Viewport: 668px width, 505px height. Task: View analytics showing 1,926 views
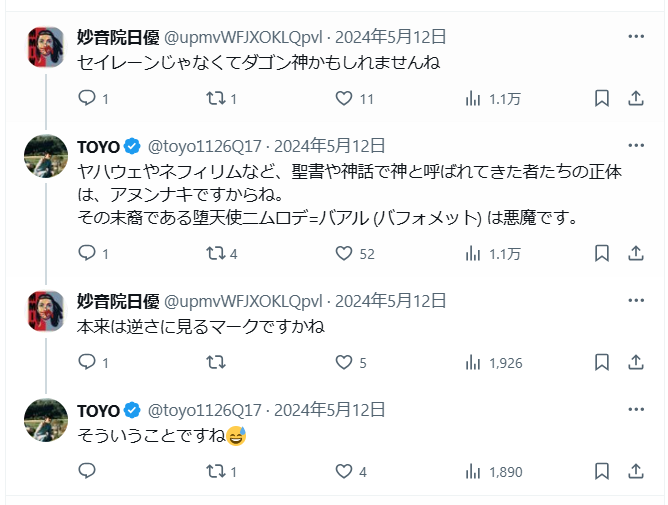coord(473,363)
